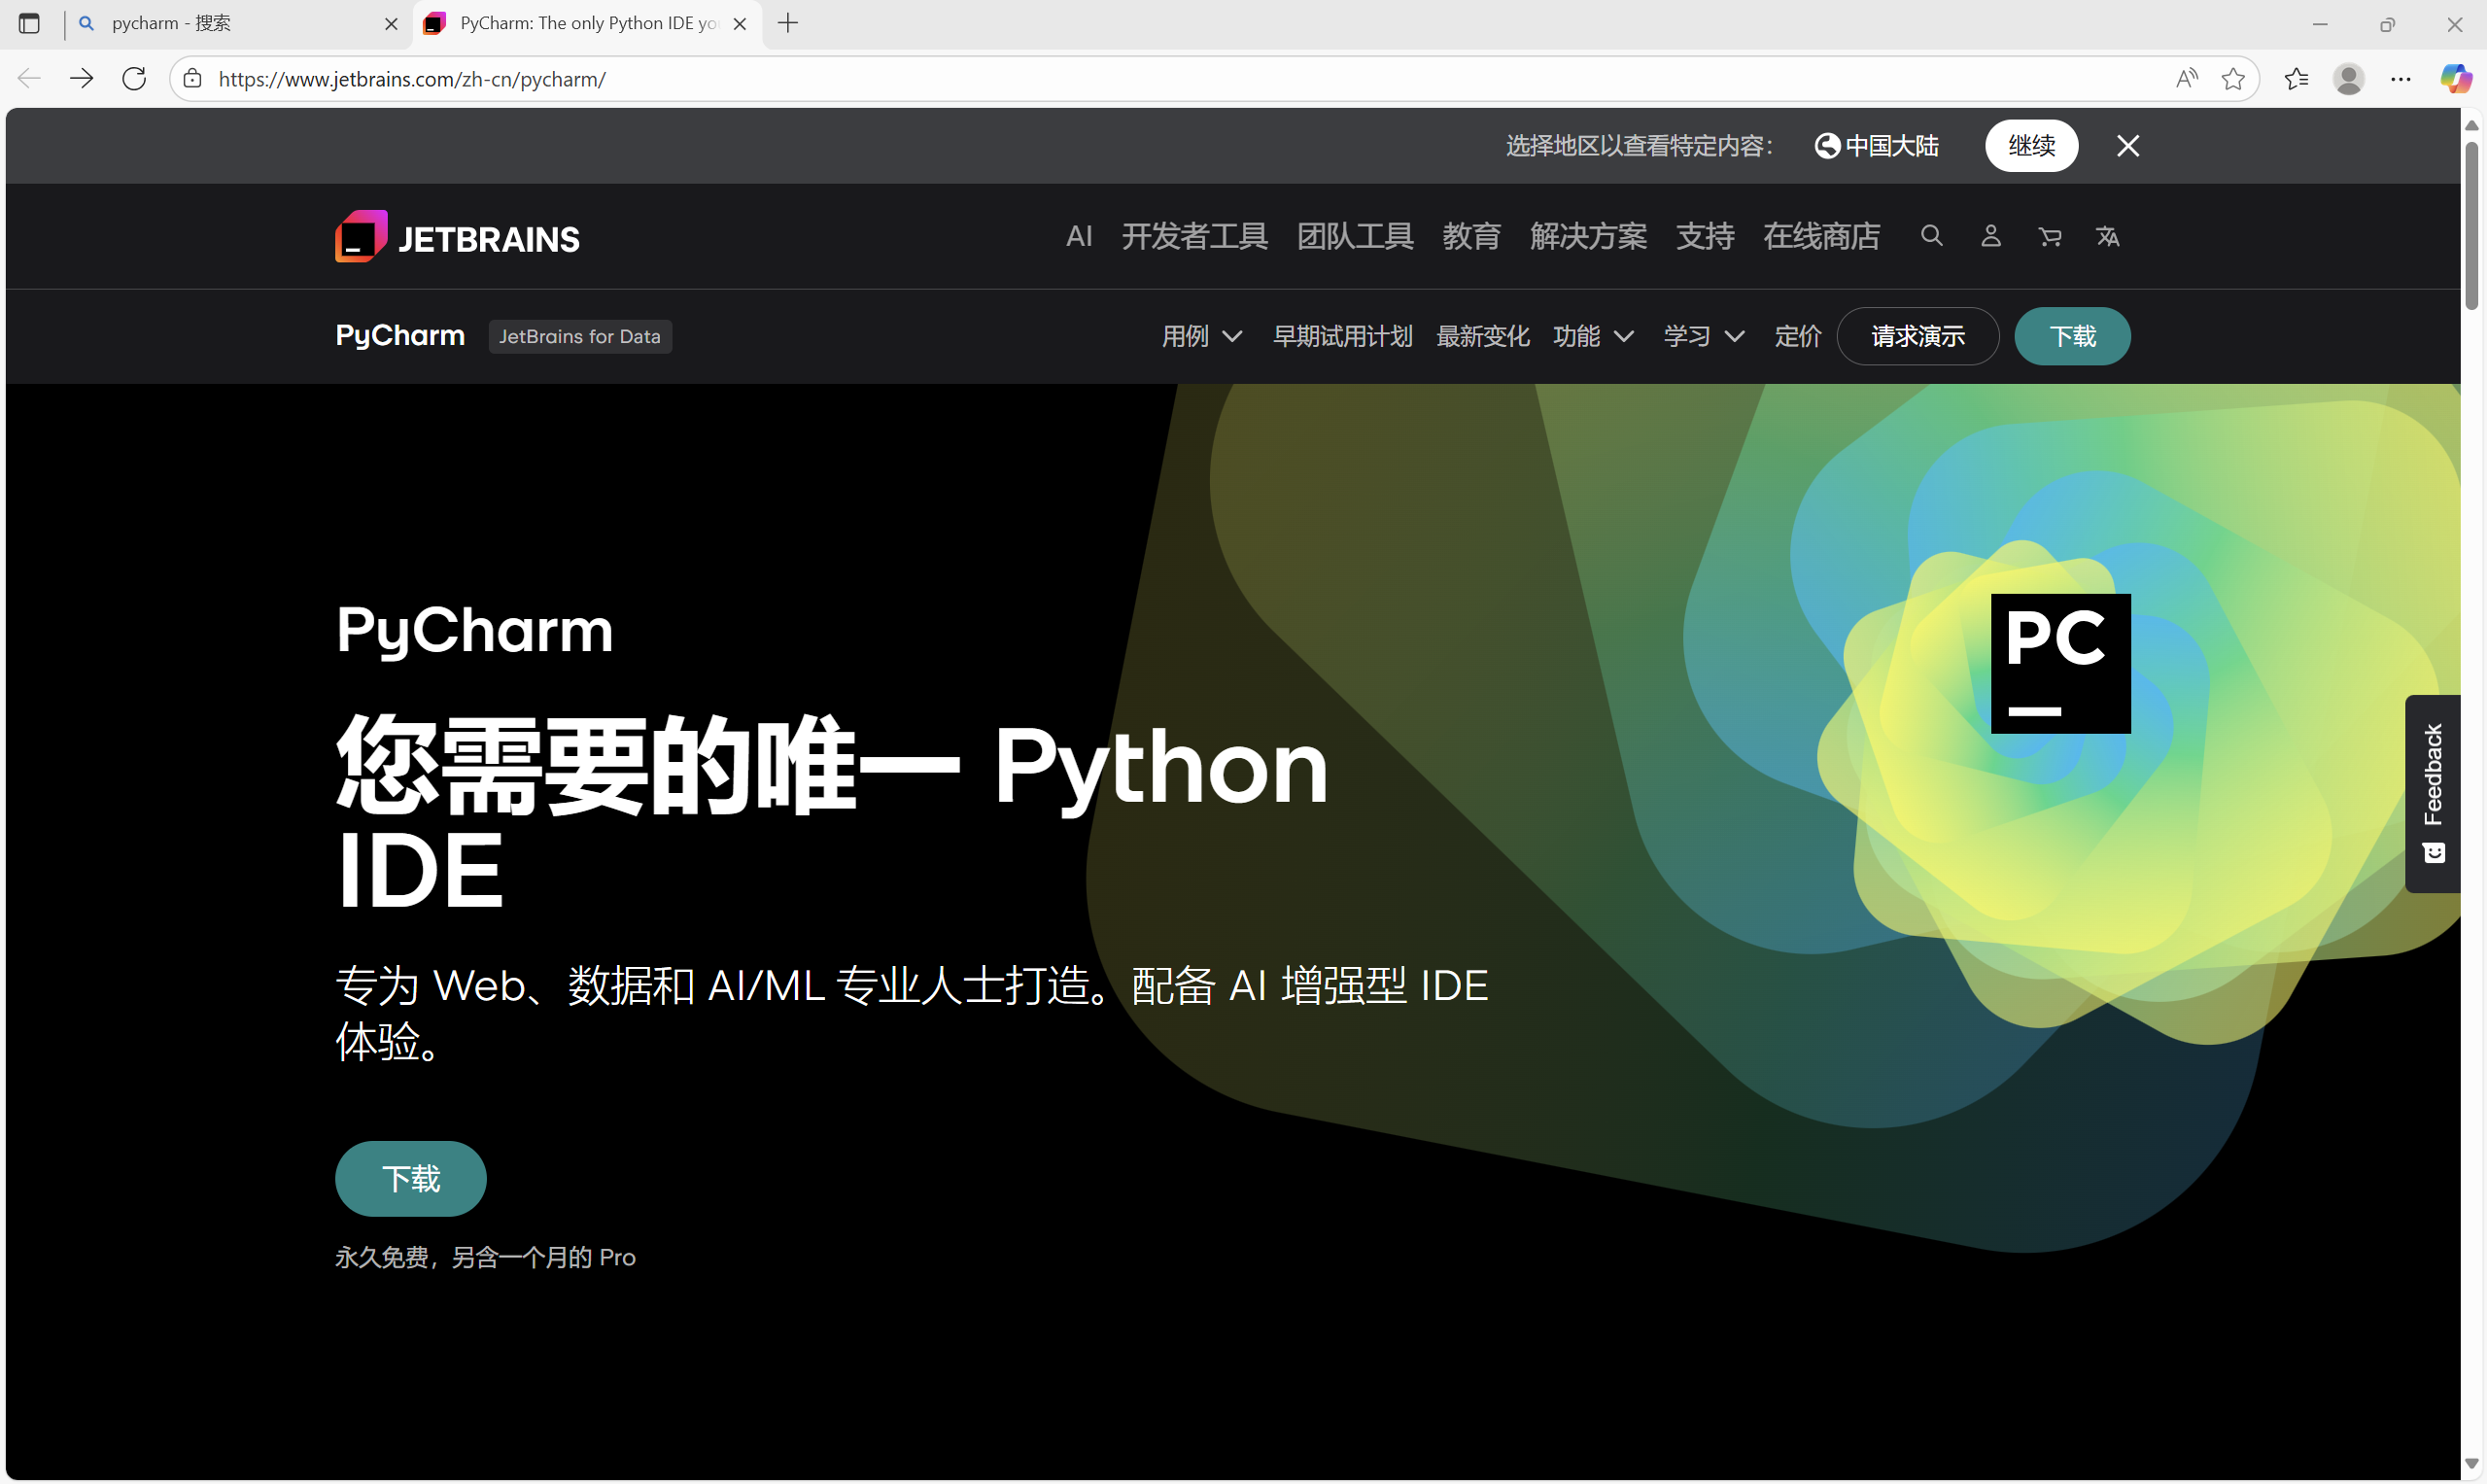Open browser Settings and more menu
Image resolution: width=2487 pixels, height=1484 pixels.
pyautogui.click(x=2401, y=79)
